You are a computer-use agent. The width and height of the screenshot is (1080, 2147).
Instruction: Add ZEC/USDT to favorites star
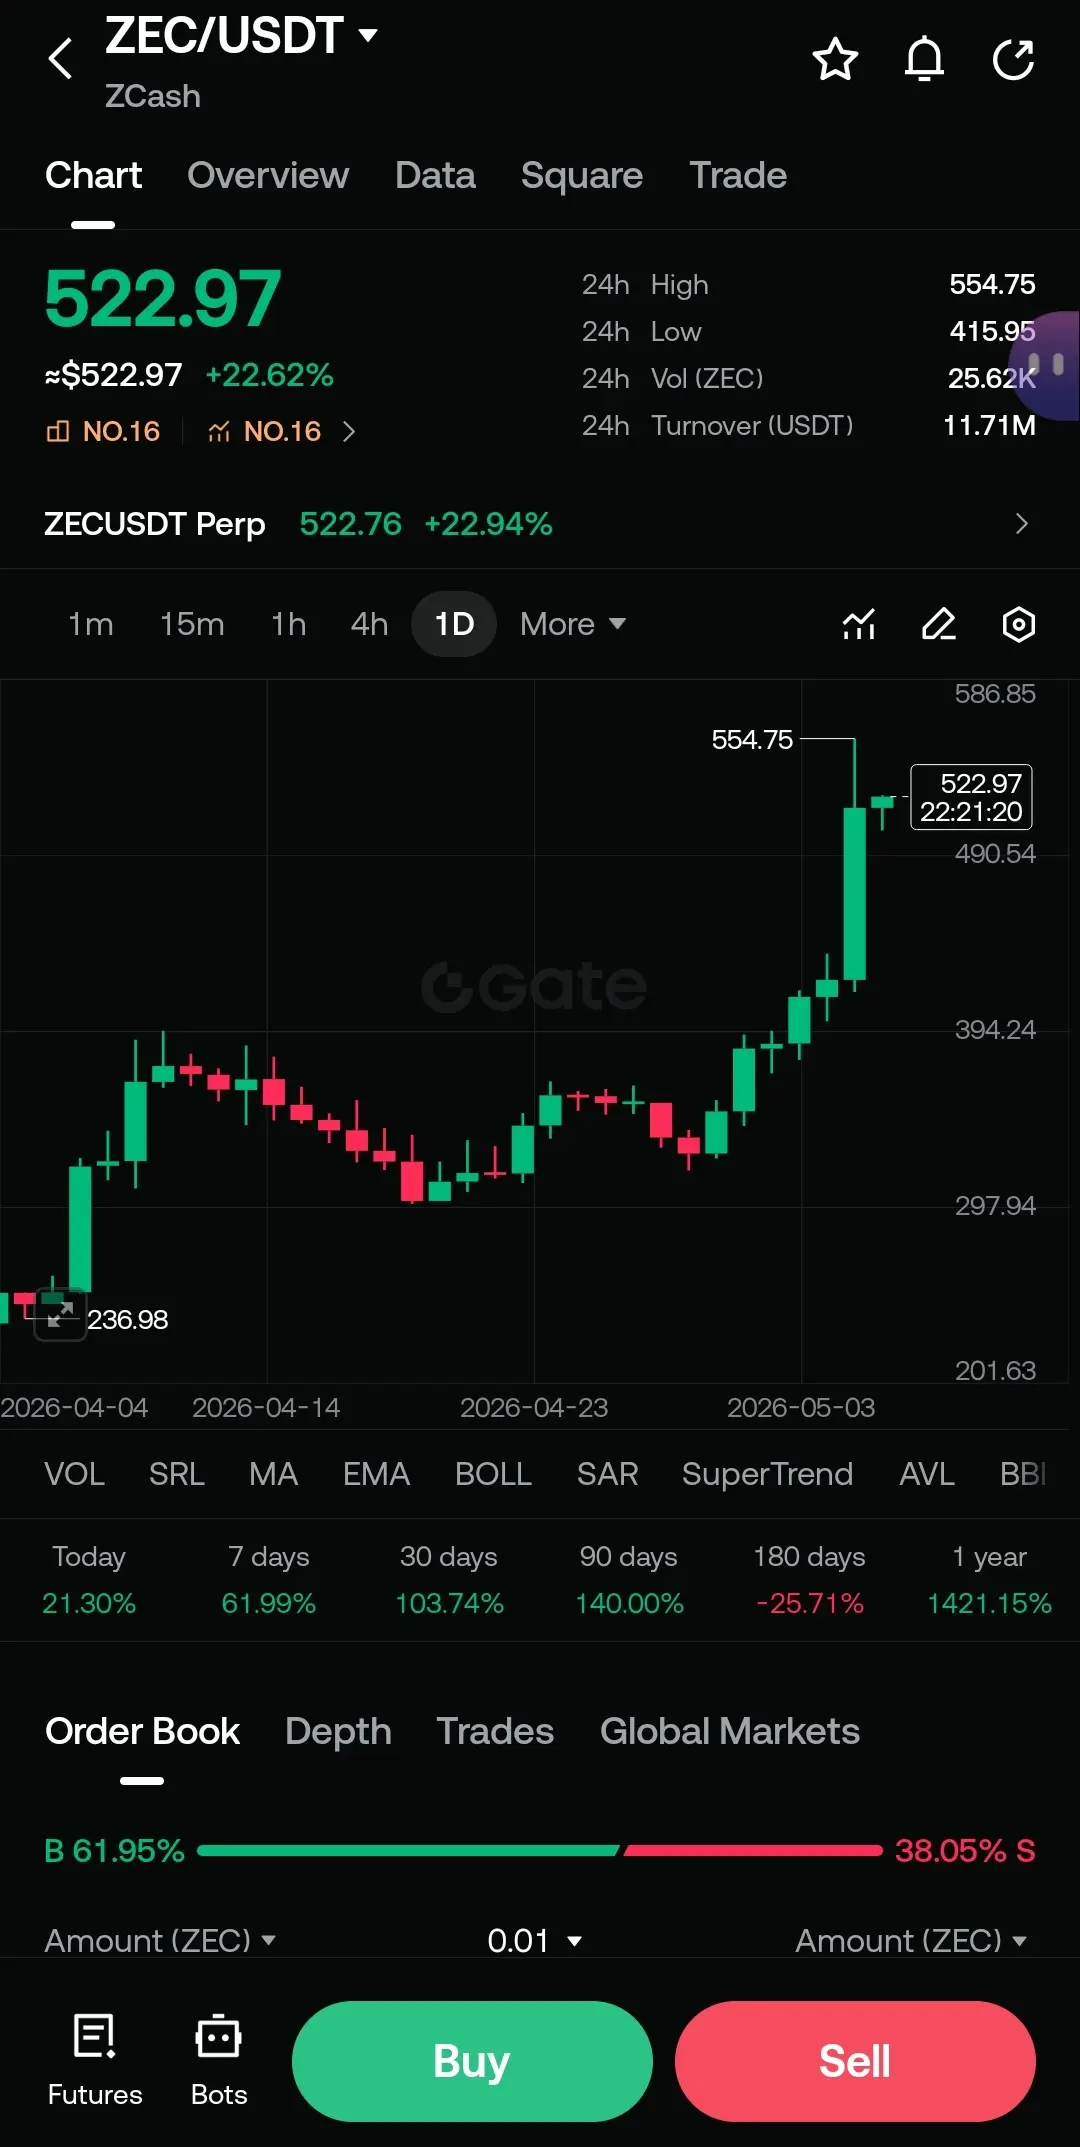[835, 59]
